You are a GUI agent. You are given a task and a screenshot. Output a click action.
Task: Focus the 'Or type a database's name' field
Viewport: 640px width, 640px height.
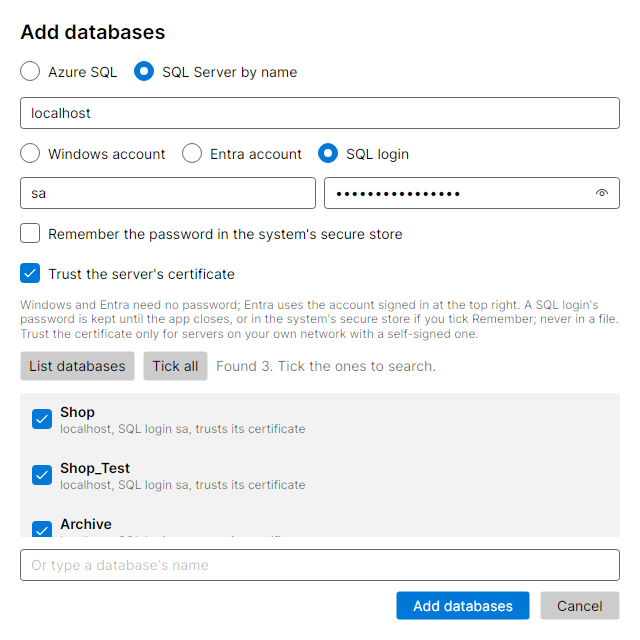(x=320, y=565)
